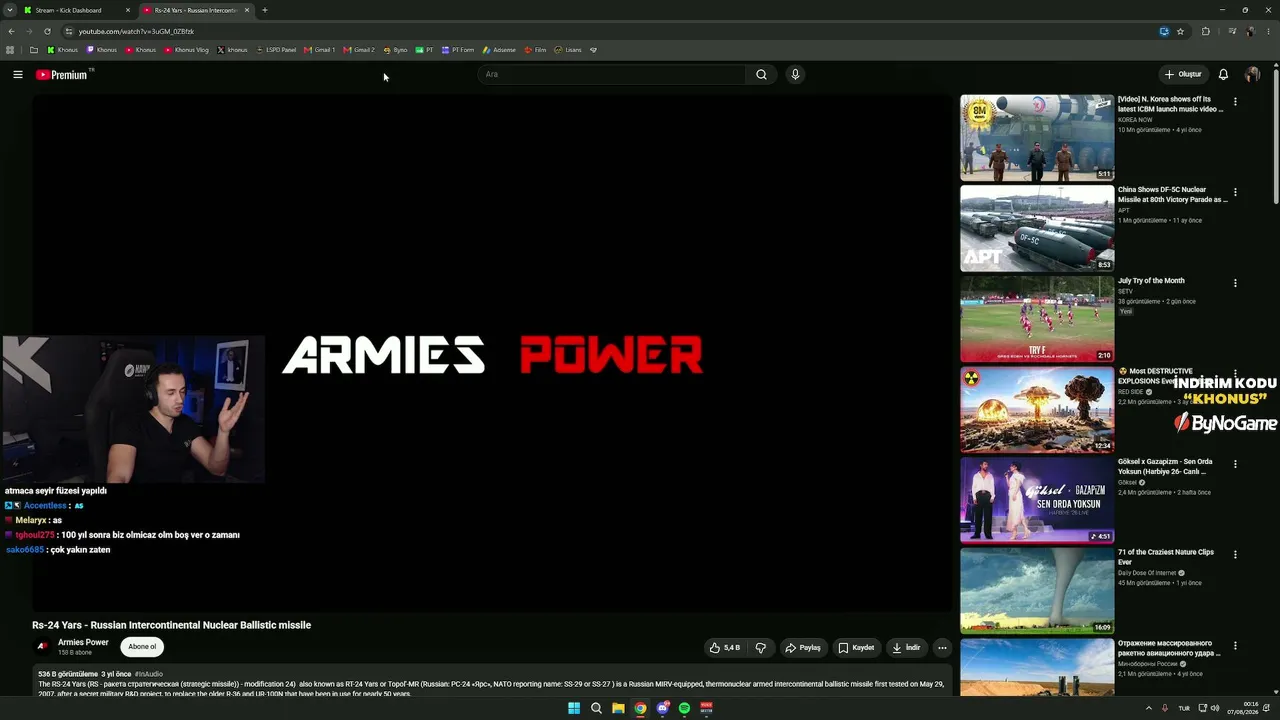
Task: Open Windows taskbar search
Action: pyautogui.click(x=596, y=708)
